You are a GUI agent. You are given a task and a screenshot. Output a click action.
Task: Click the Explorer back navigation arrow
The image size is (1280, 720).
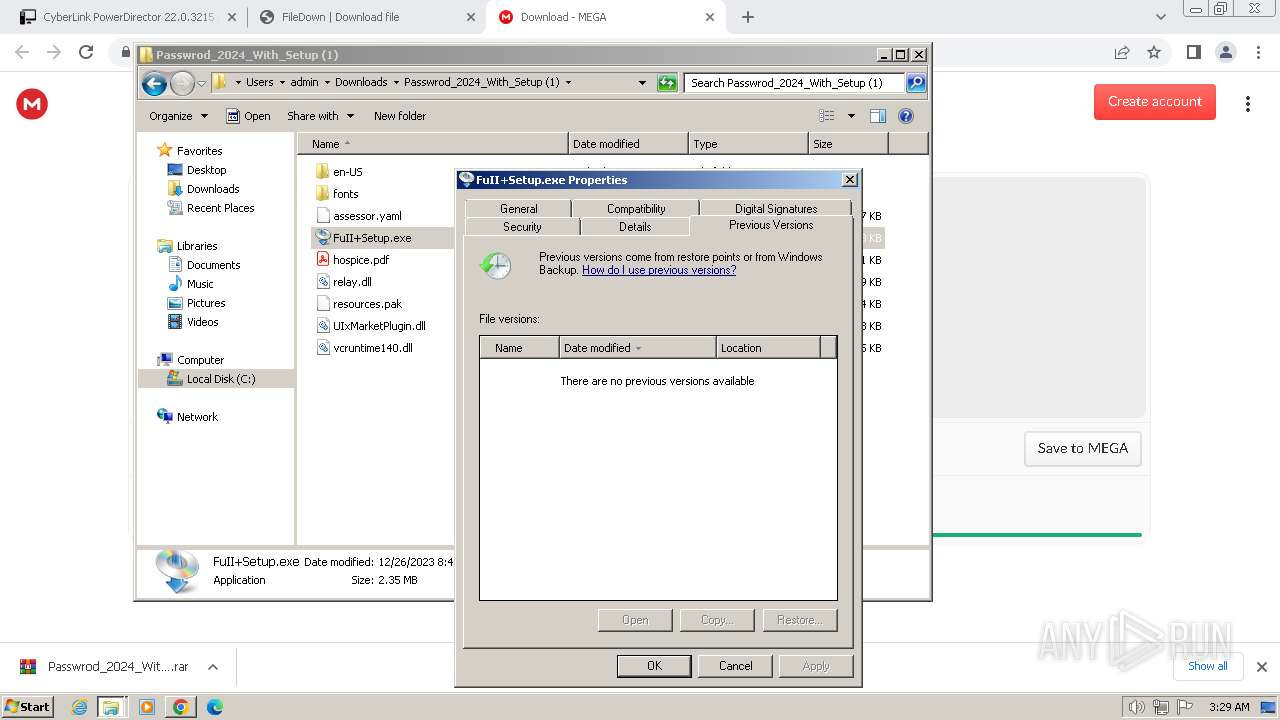(154, 83)
